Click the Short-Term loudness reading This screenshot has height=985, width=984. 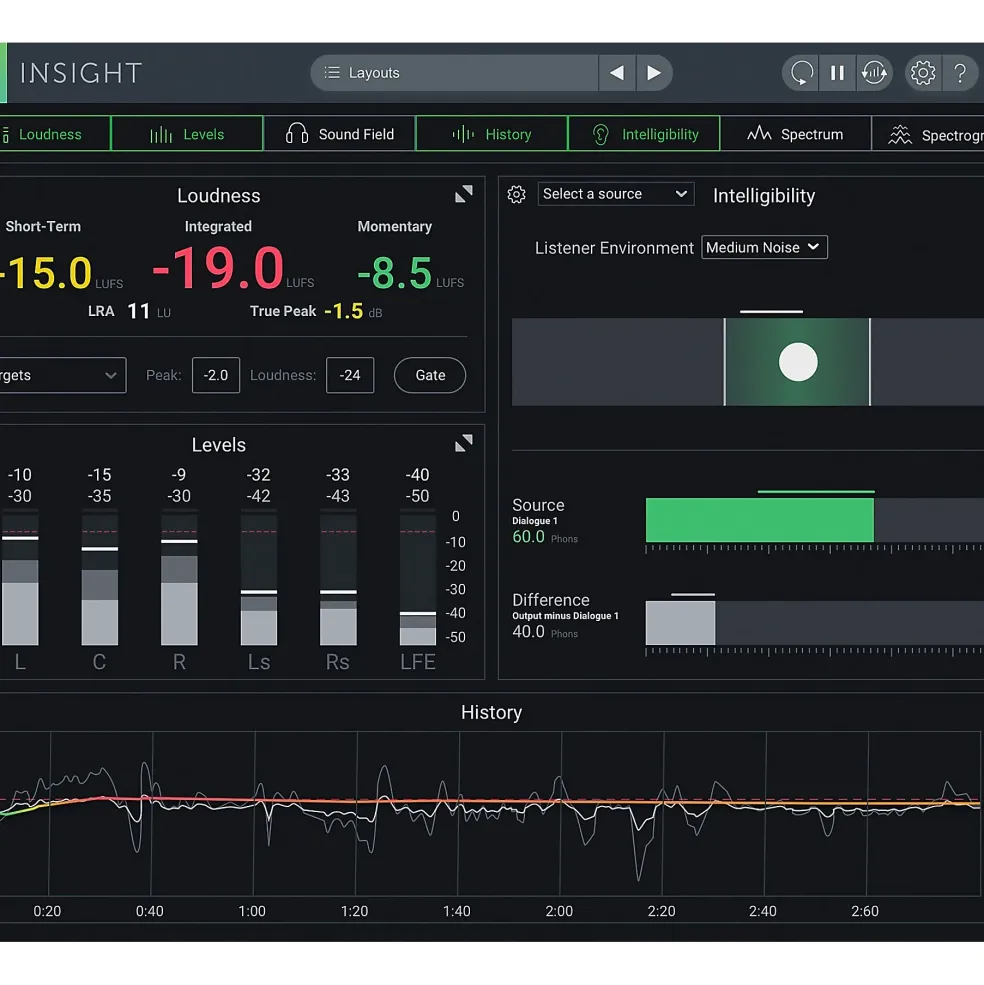point(46,273)
